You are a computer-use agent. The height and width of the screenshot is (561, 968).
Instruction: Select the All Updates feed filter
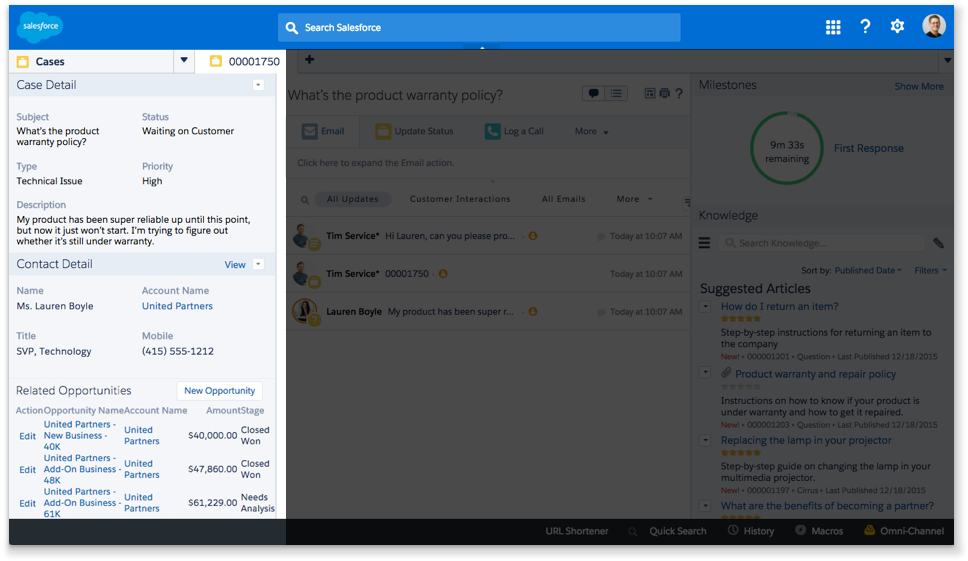pos(353,199)
